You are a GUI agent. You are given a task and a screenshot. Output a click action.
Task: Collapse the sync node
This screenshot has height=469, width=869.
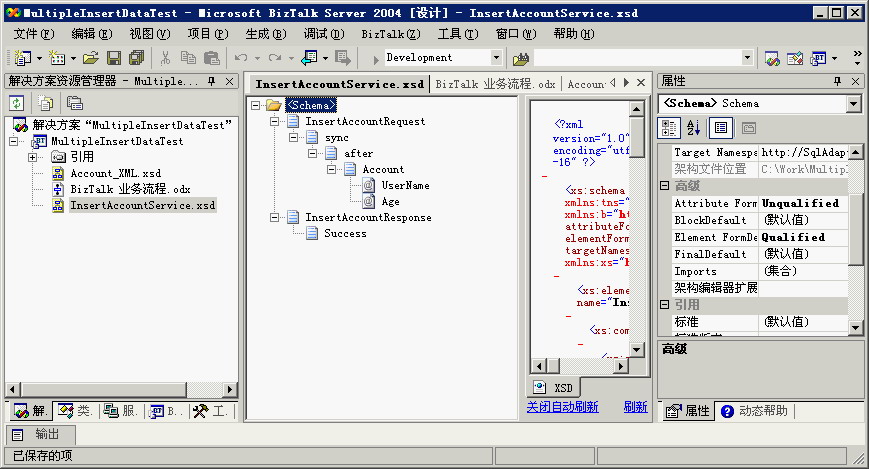point(293,137)
